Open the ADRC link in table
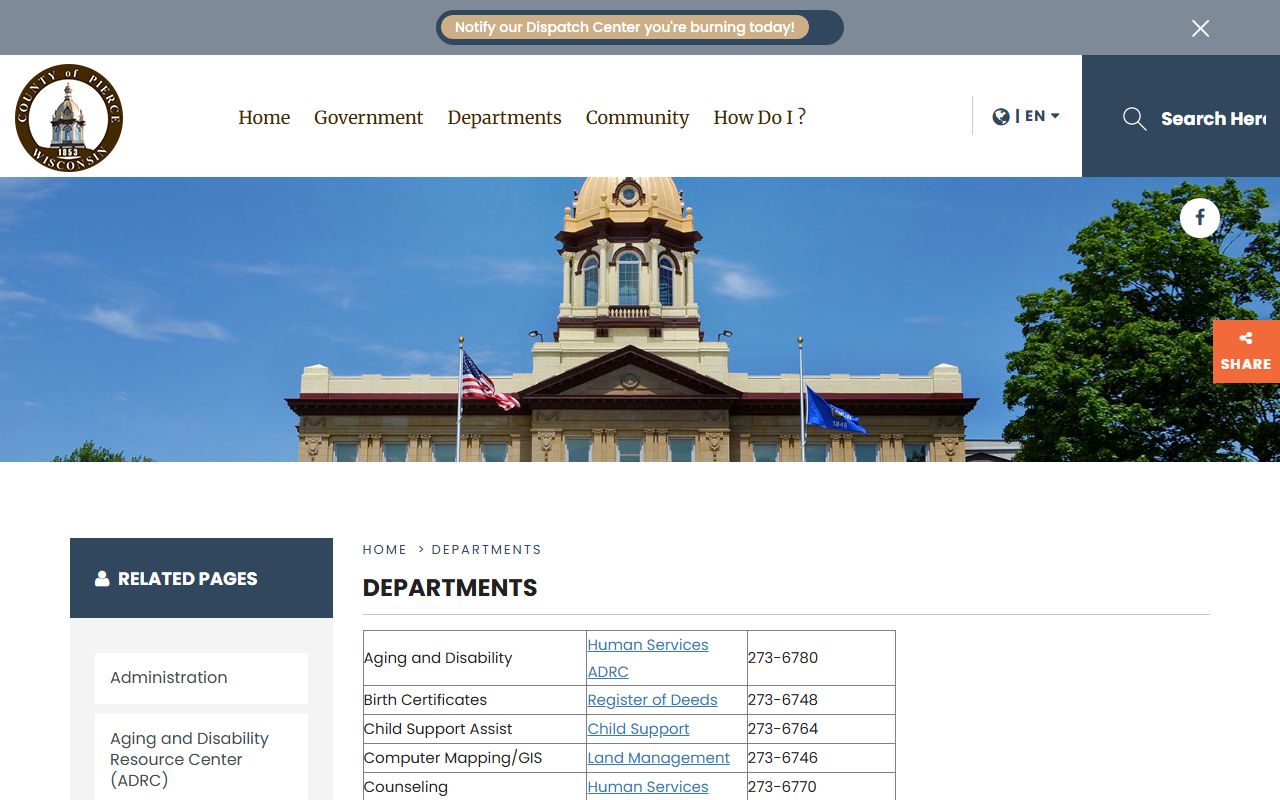 coord(608,672)
